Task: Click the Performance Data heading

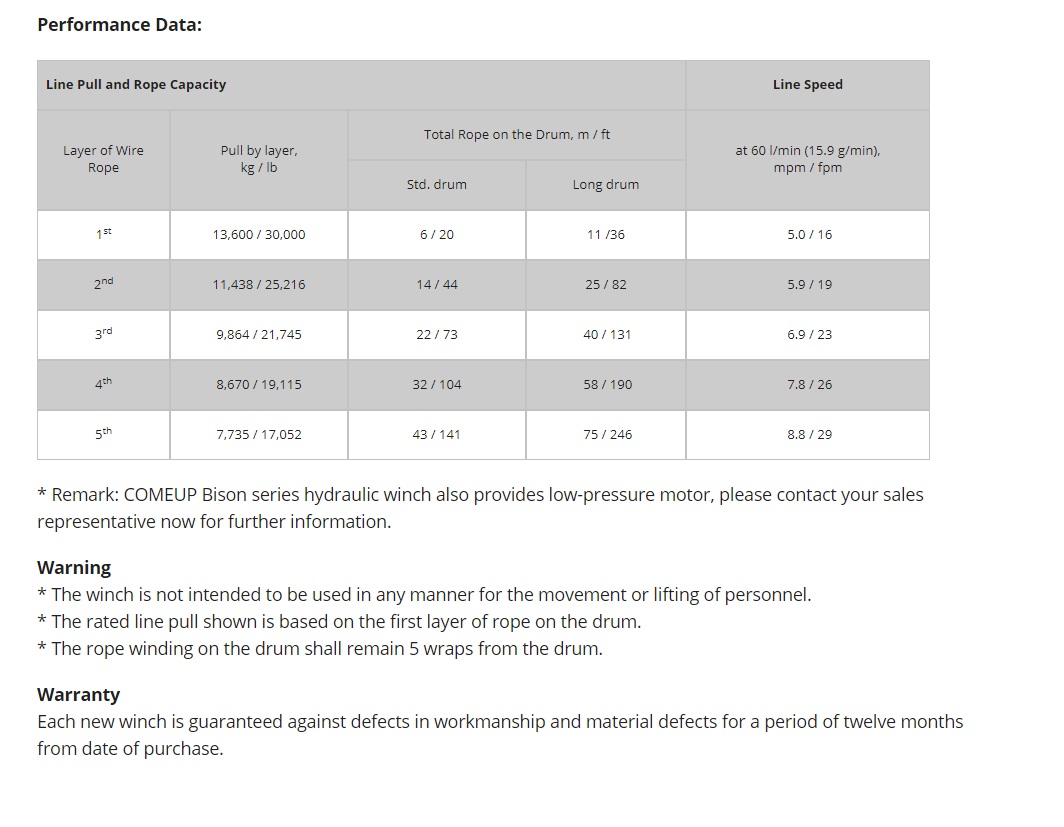Action: pyautogui.click(x=119, y=24)
